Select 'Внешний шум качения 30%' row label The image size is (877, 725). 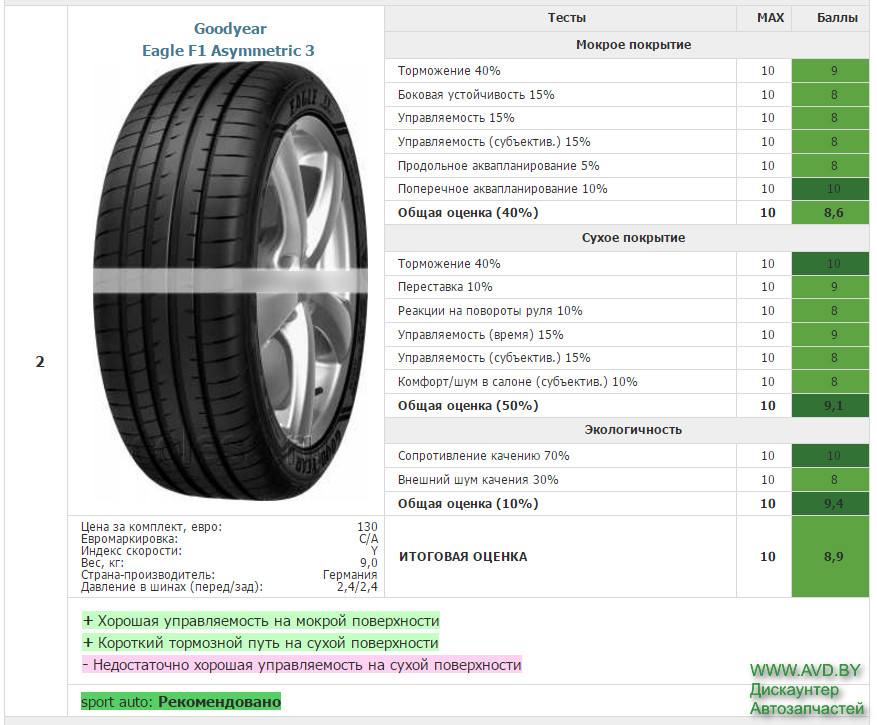(478, 480)
